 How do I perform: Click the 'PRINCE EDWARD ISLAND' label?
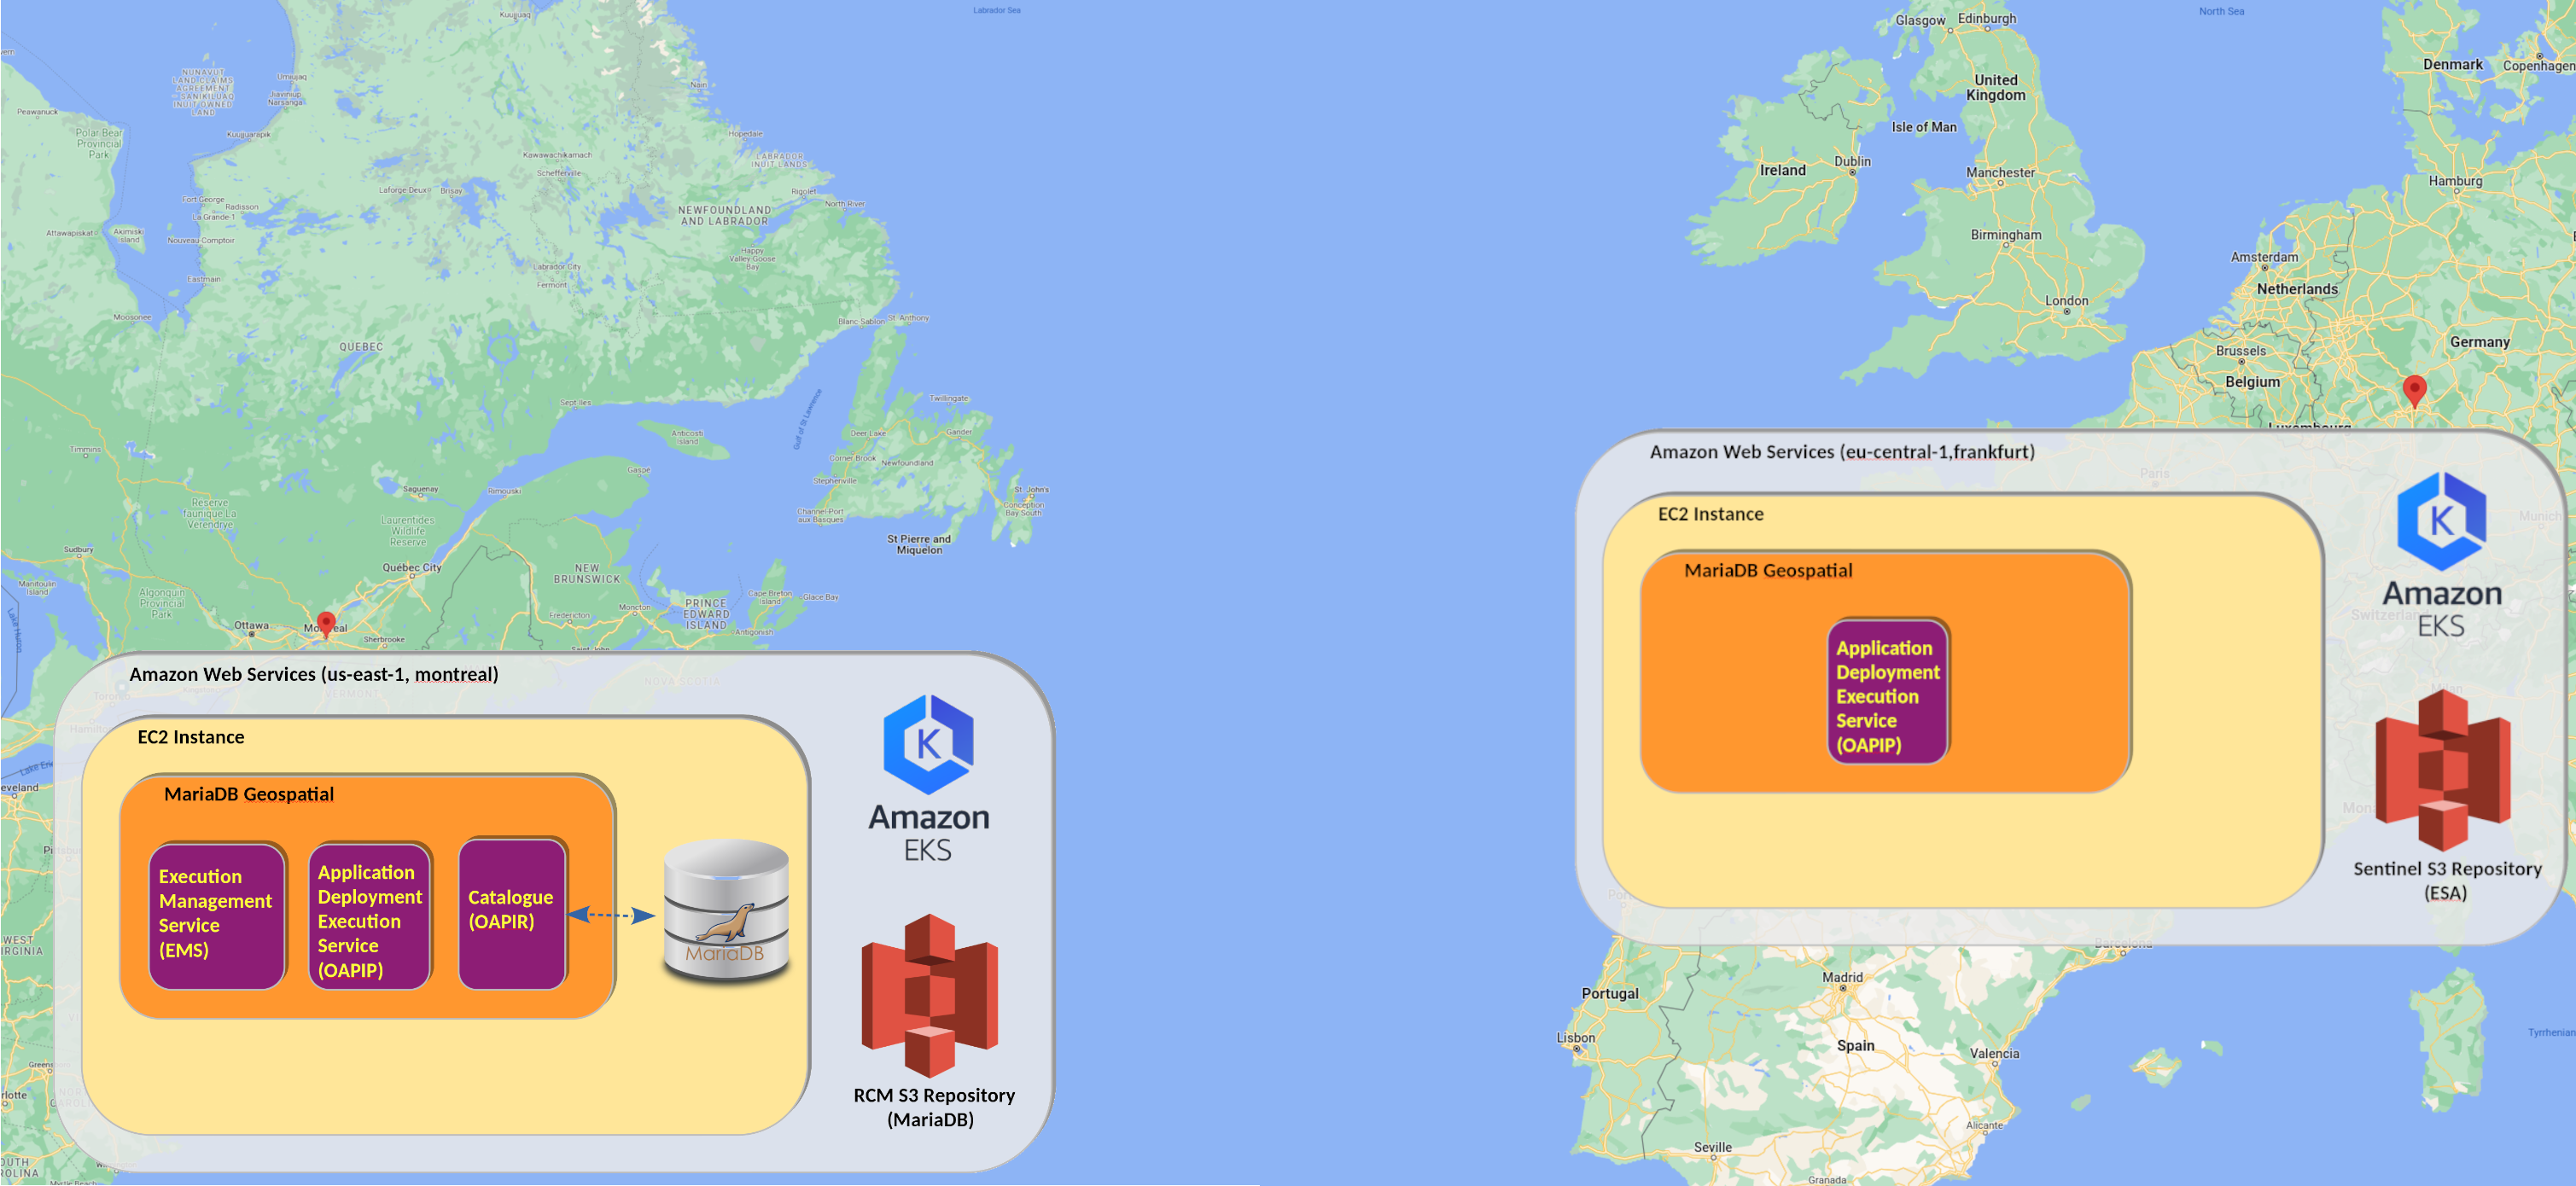tap(705, 614)
